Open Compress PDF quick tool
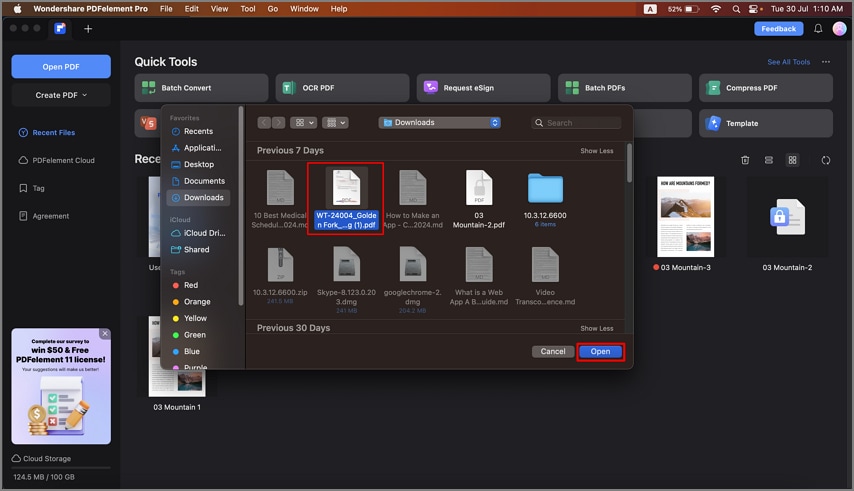Viewport: 854px width, 491px height. click(765, 88)
